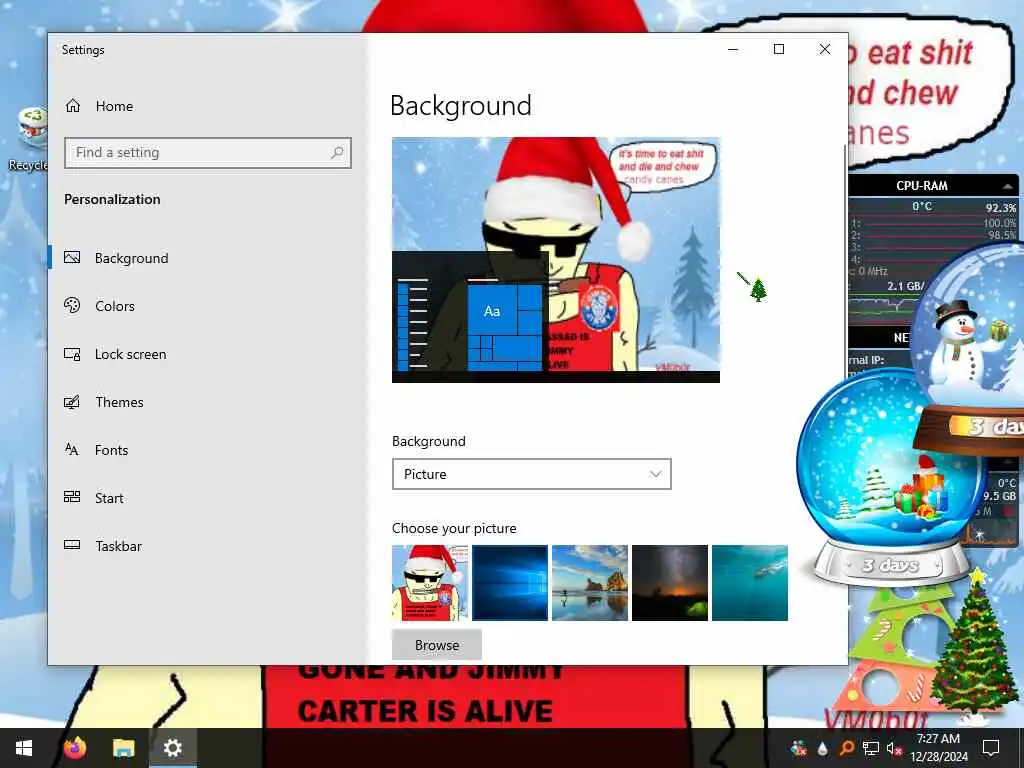This screenshot has width=1024, height=768.
Task: Click the Start tiles icon in the sidebar
Action: click(x=72, y=497)
